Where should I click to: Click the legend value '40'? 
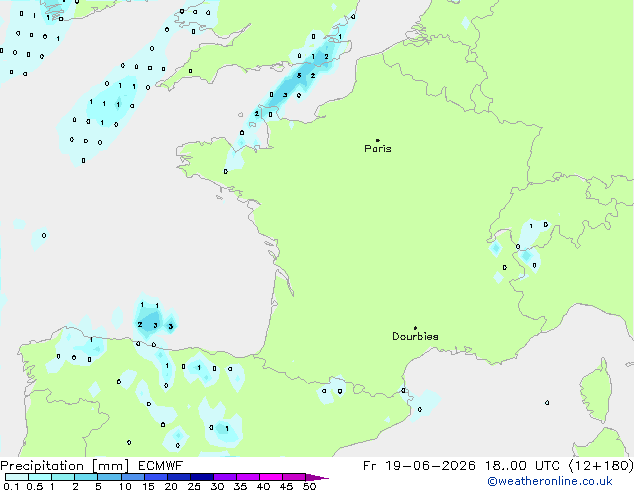(263, 486)
